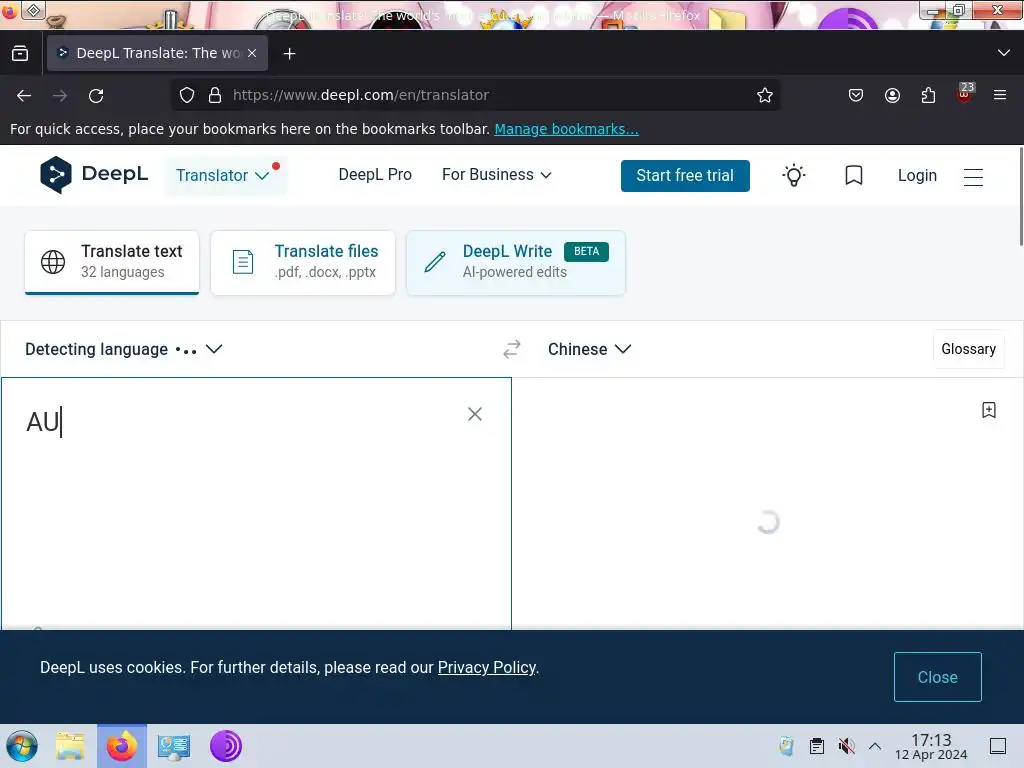Open saved translations bookmark icon
Image resolution: width=1024 pixels, height=768 pixels.
pos(854,175)
